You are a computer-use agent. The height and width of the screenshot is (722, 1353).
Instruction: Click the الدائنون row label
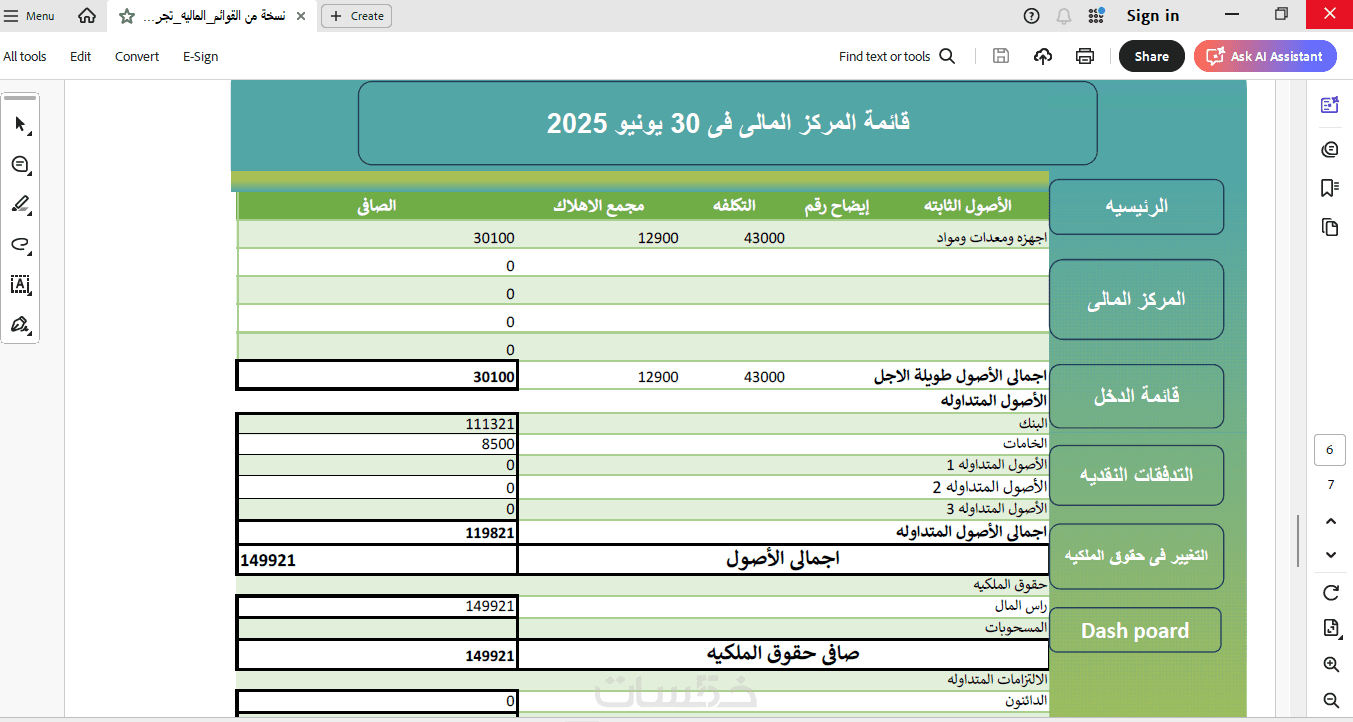tap(1026, 701)
